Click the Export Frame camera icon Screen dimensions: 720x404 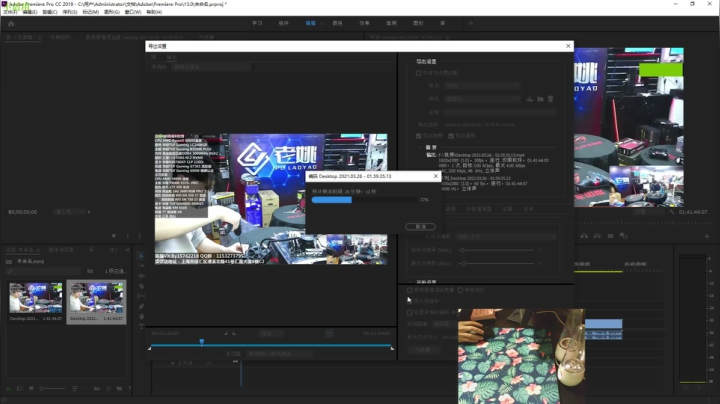coord(610,236)
